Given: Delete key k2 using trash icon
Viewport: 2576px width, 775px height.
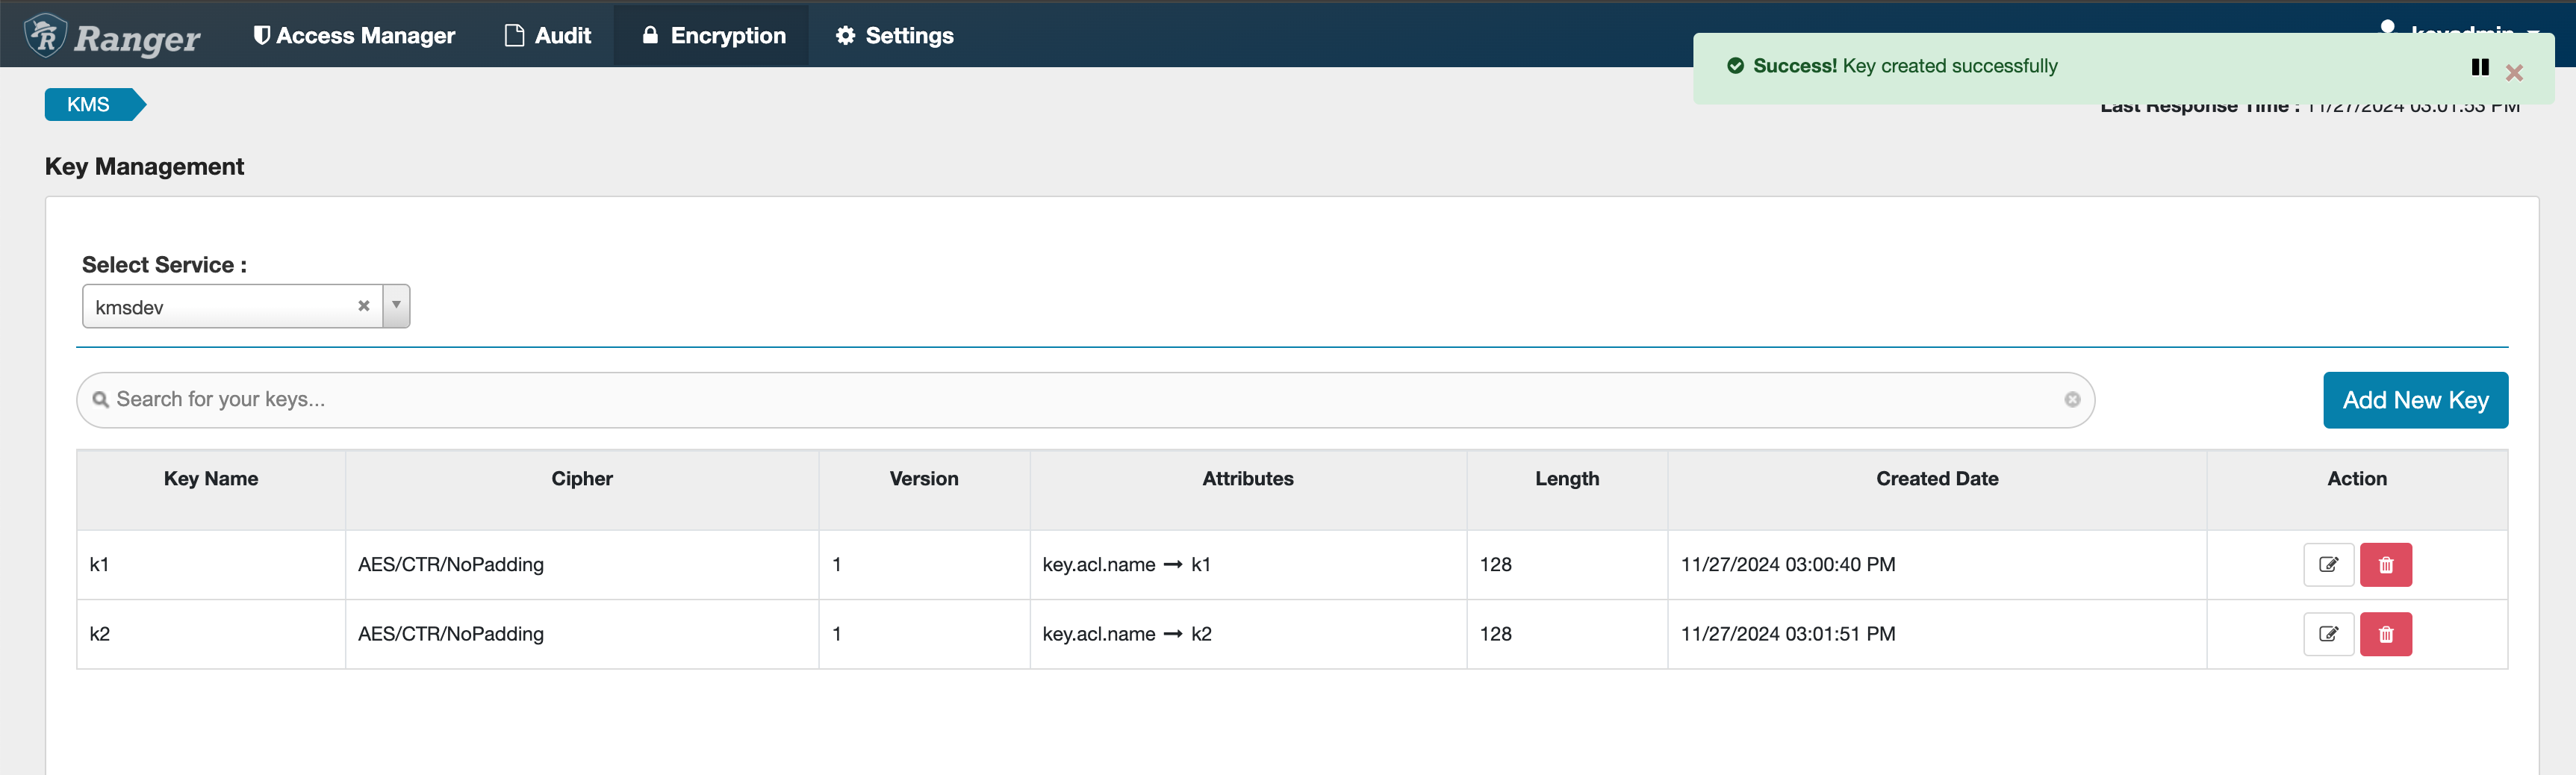Looking at the screenshot, I should 2385,634.
